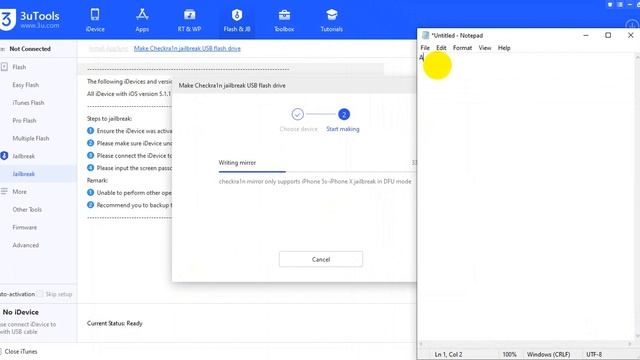Select Multiple Flash in sidebar

tap(31, 138)
